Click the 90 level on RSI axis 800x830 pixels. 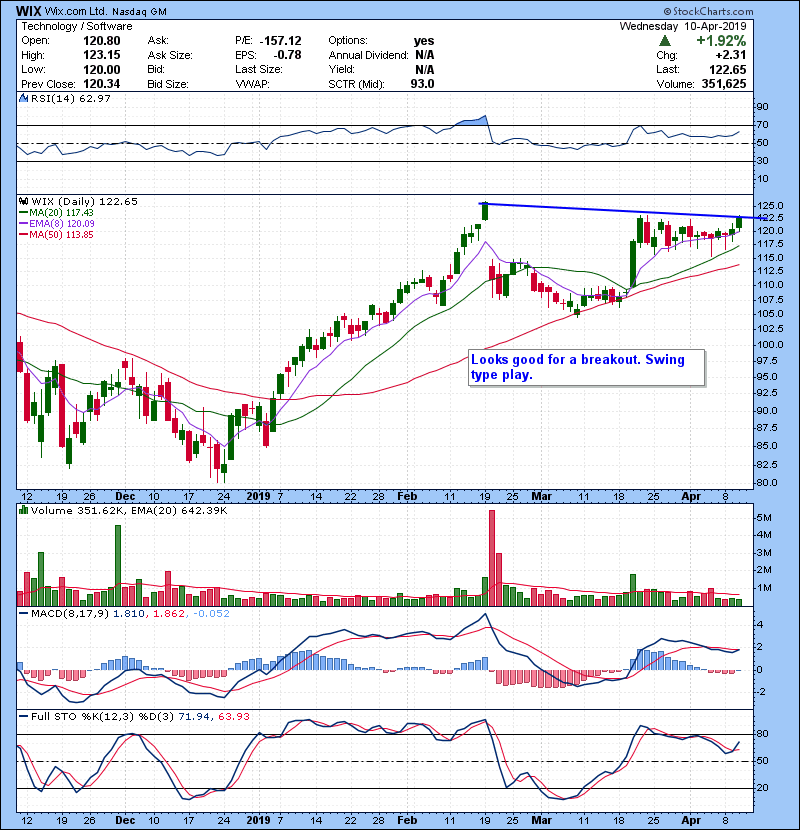click(763, 106)
